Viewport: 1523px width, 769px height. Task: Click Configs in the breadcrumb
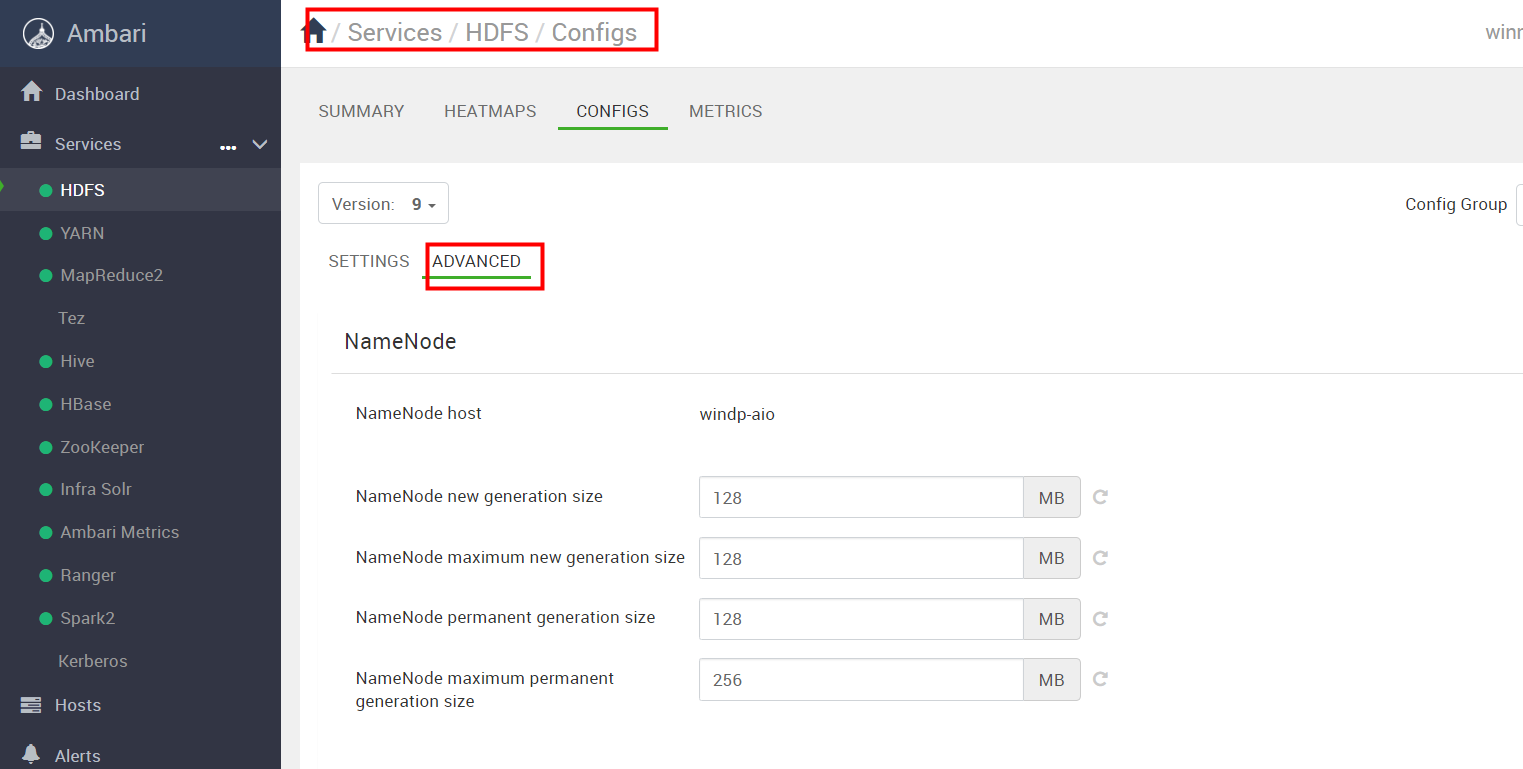tap(594, 32)
